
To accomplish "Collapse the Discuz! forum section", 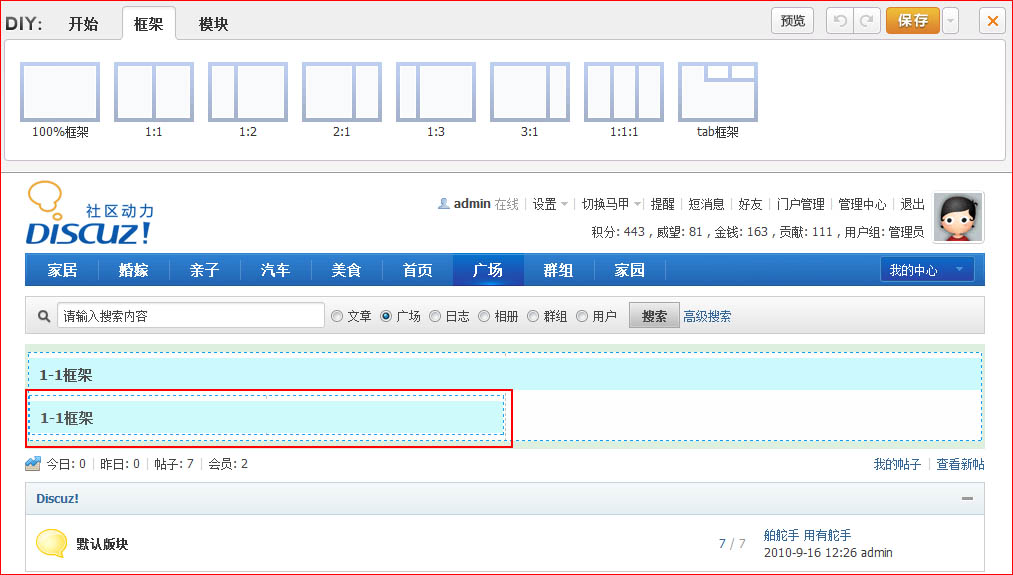I will pyautogui.click(x=967, y=499).
